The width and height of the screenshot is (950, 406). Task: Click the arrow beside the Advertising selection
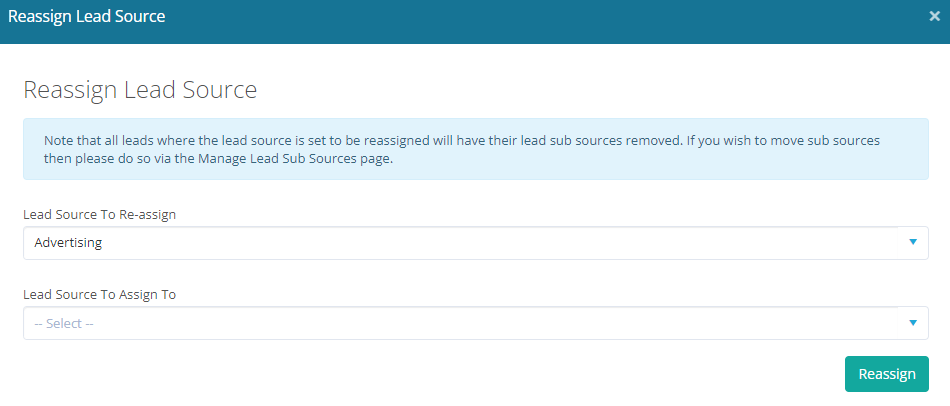tap(912, 242)
